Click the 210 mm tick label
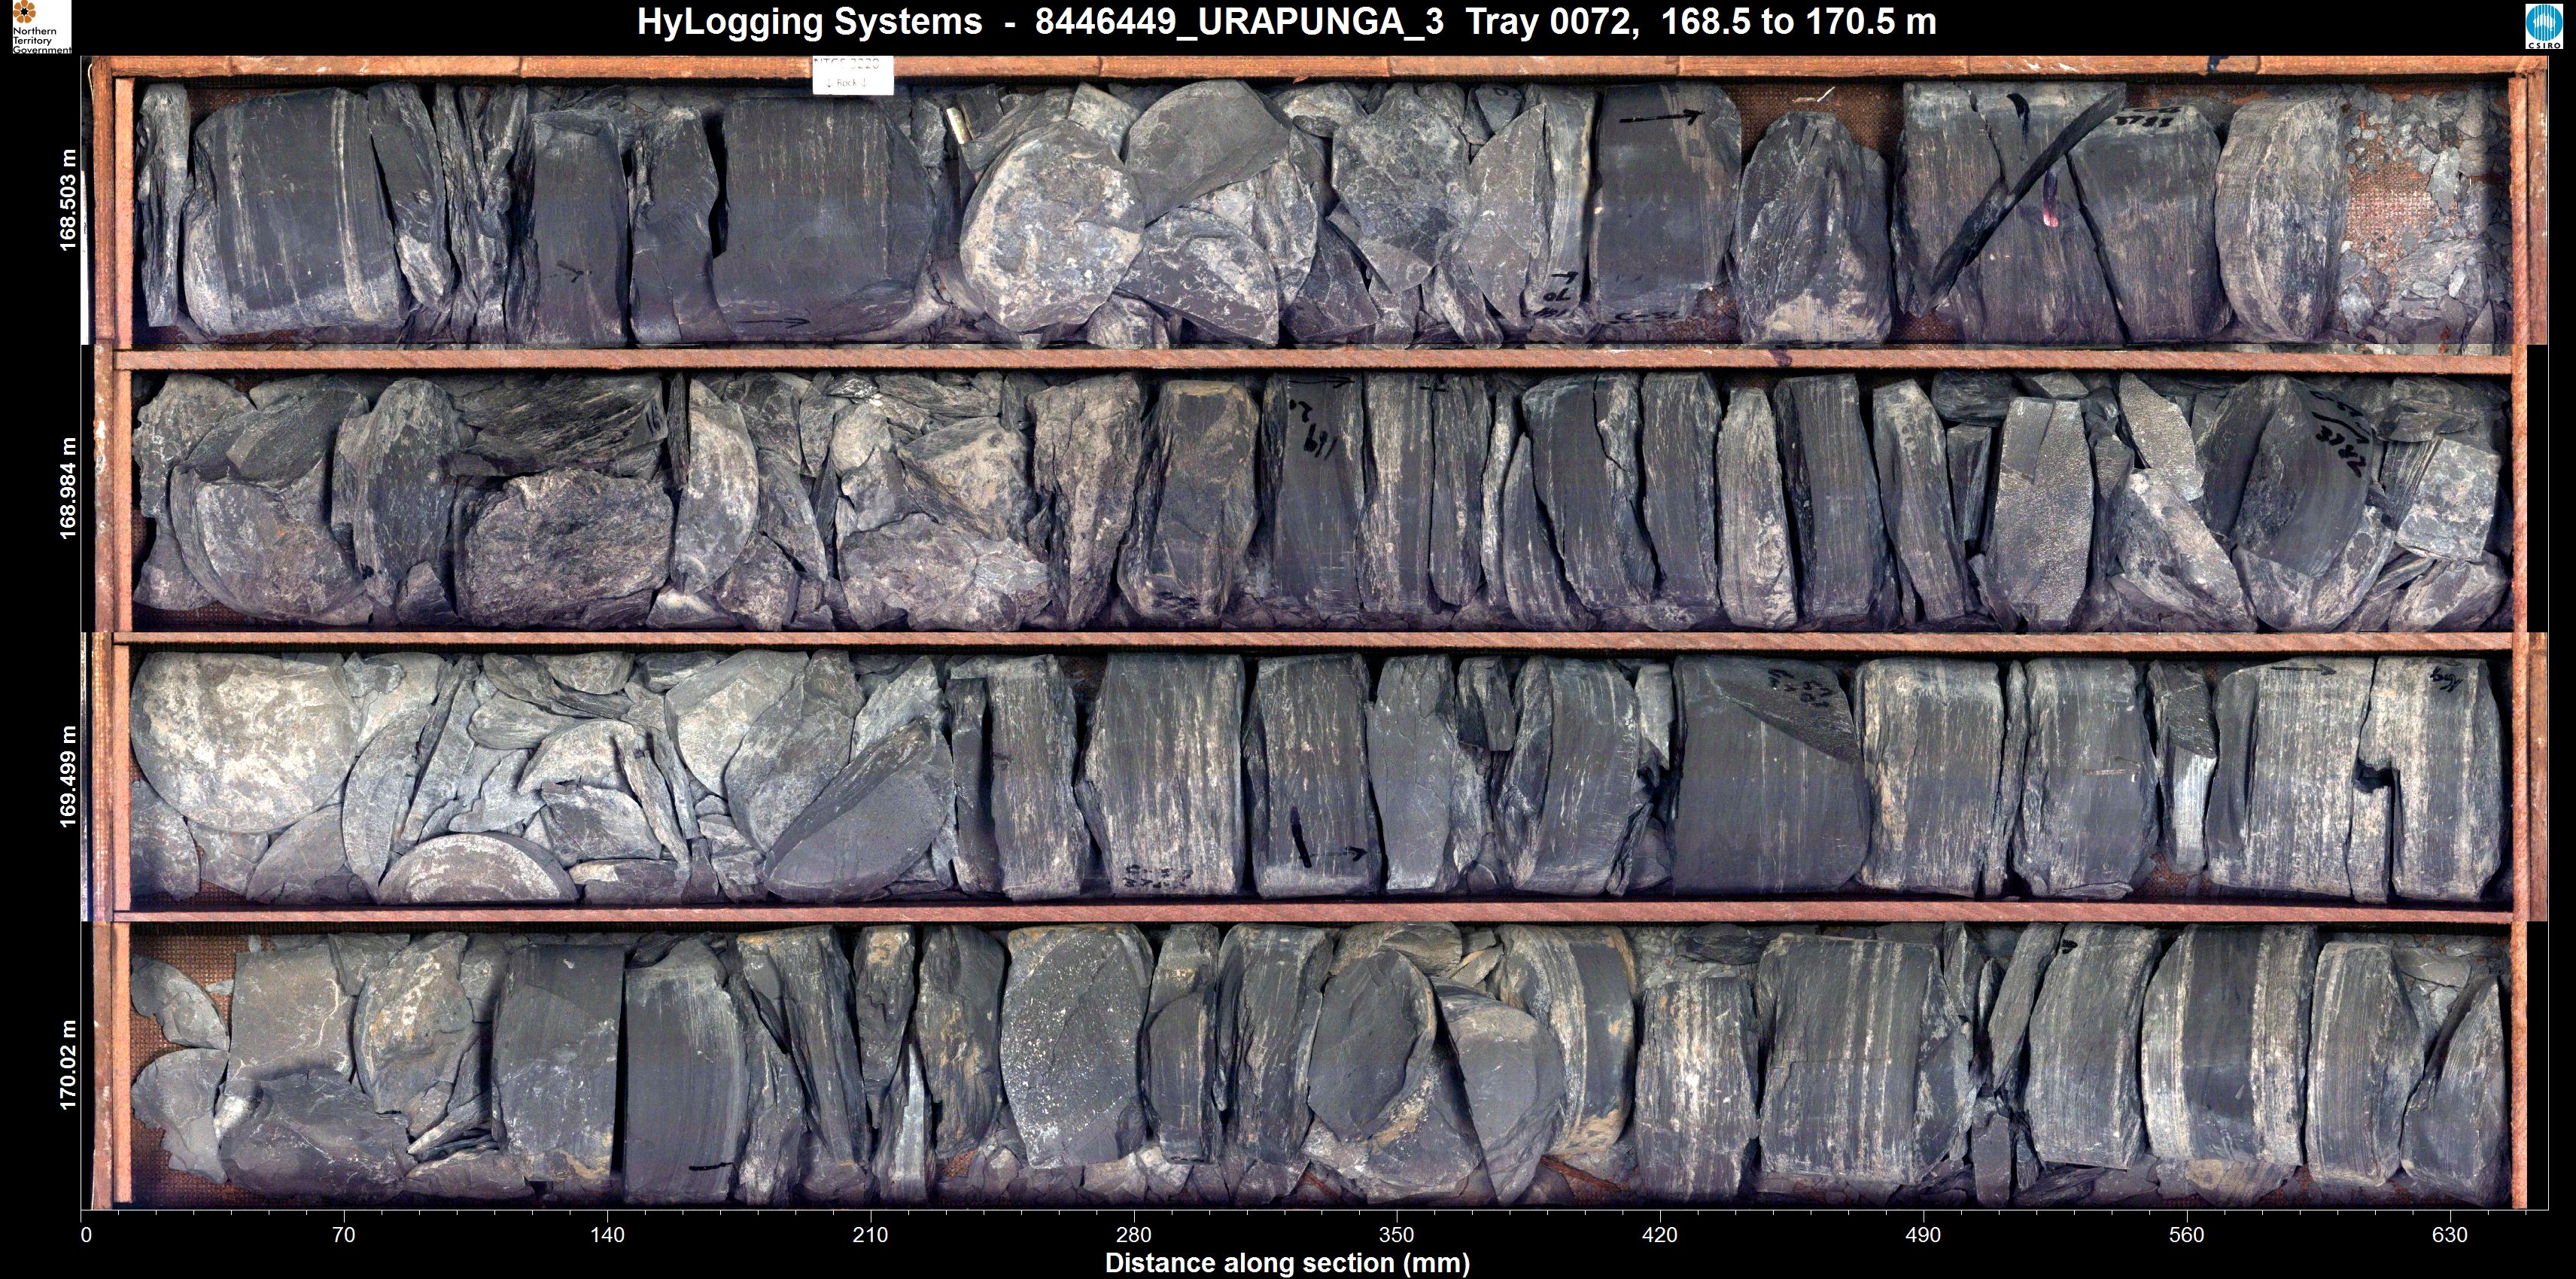 [870, 1235]
